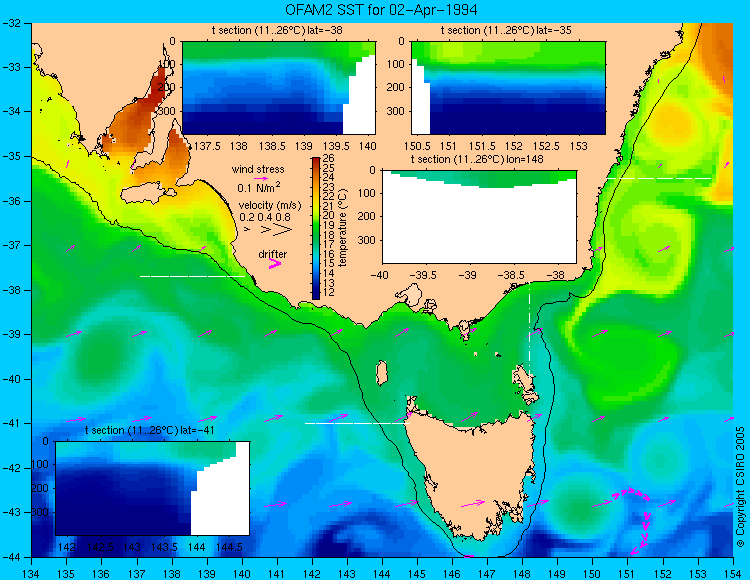The width and height of the screenshot is (750, 580).
Task: Open the lat=-38 temperature section inset plot
Action: click(x=279, y=88)
